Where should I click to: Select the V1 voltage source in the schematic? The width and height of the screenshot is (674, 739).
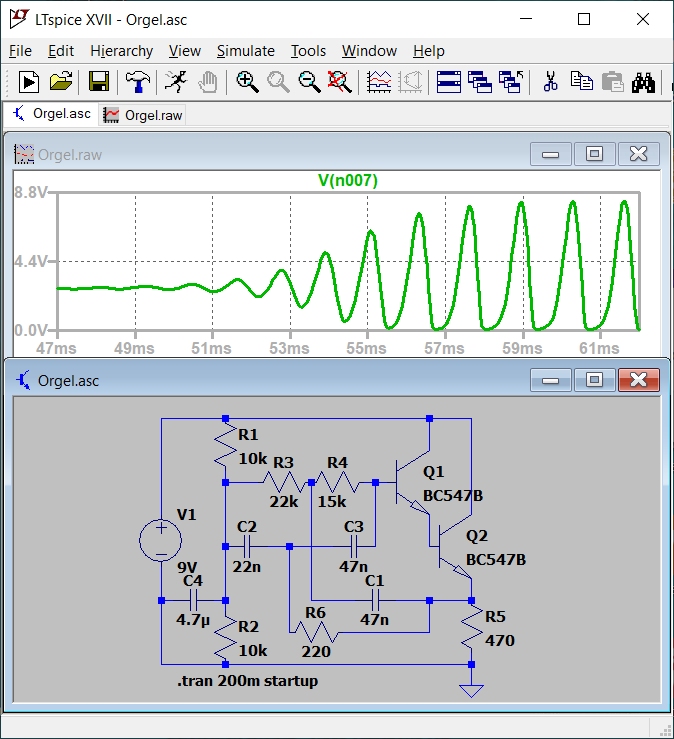click(161, 541)
